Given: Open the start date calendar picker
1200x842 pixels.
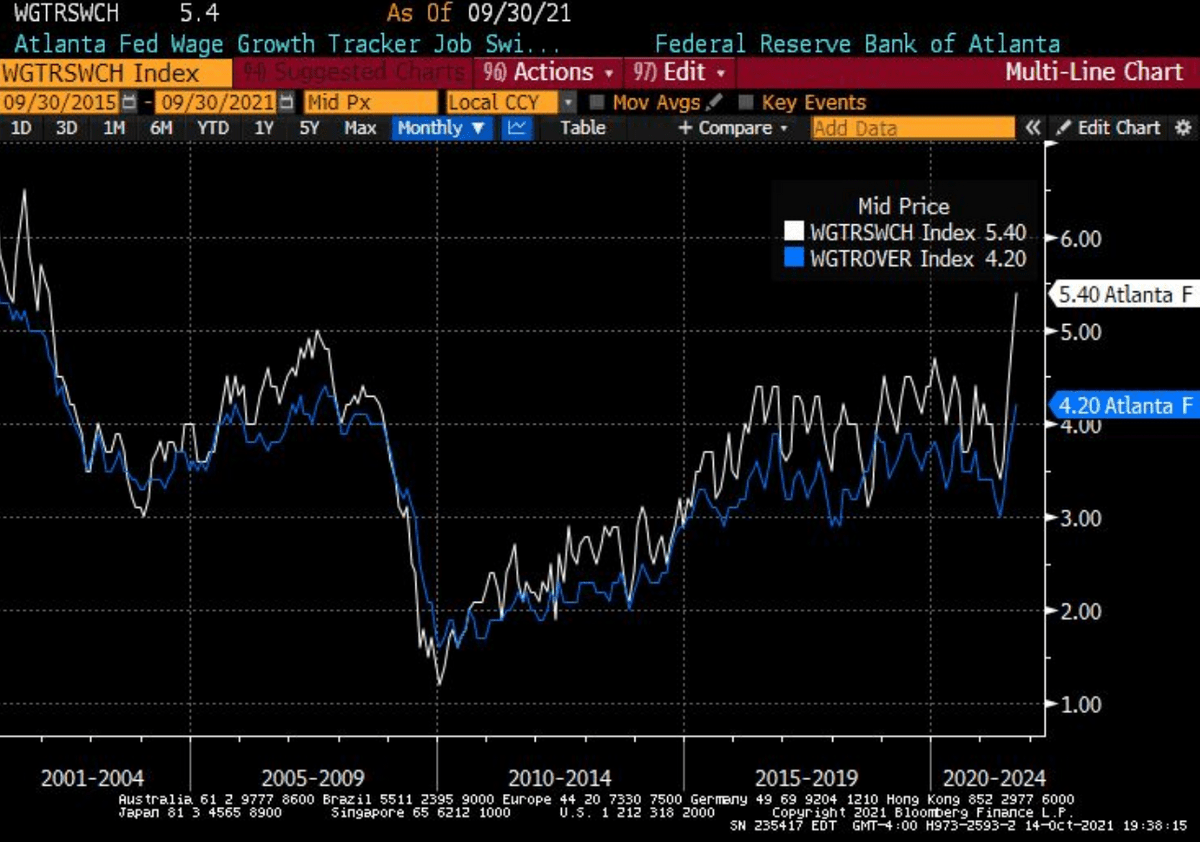Looking at the screenshot, I should (130, 102).
